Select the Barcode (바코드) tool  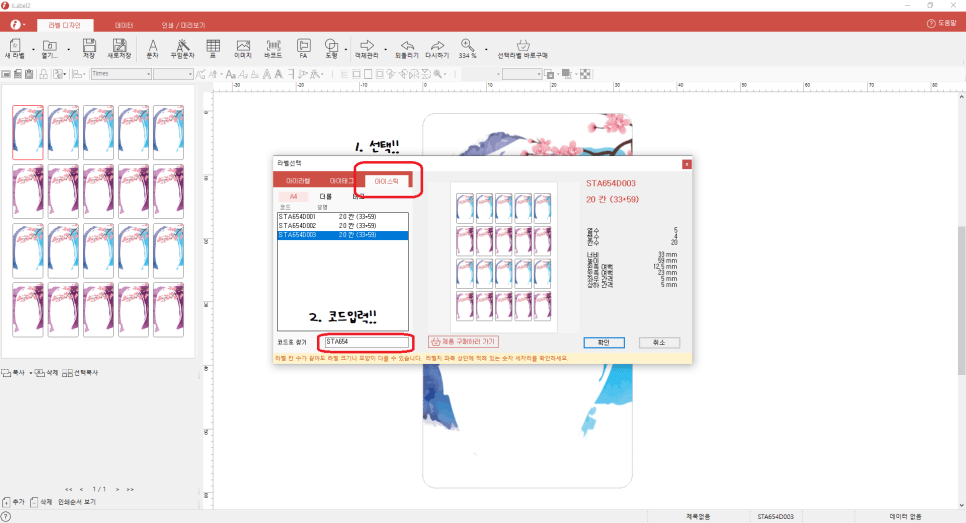point(274,46)
